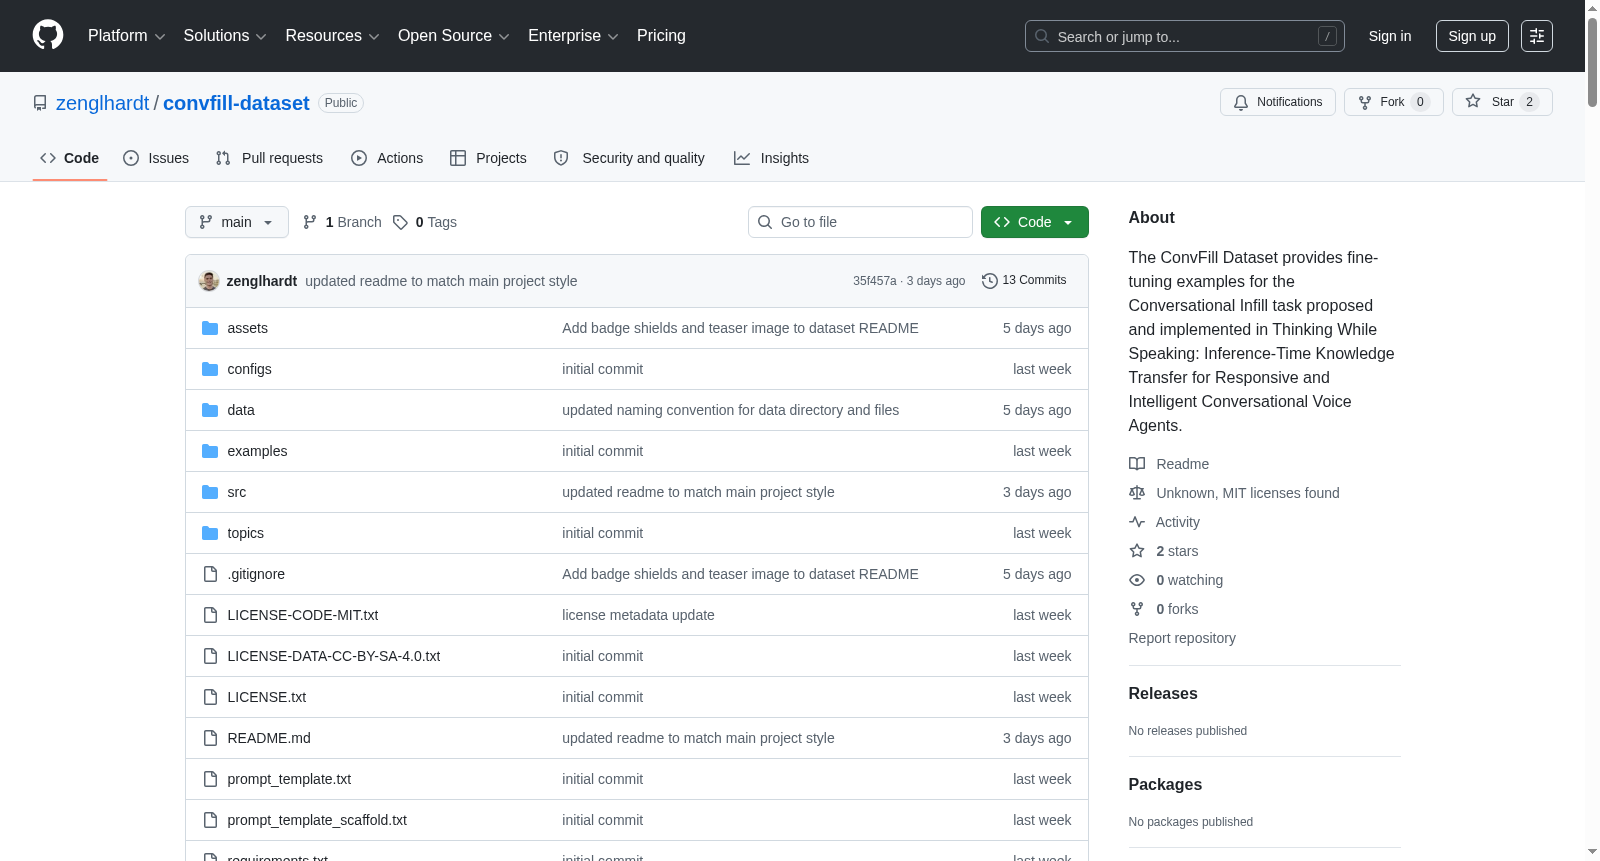Focus the Go to file field
1600x861 pixels.
[x=860, y=222]
